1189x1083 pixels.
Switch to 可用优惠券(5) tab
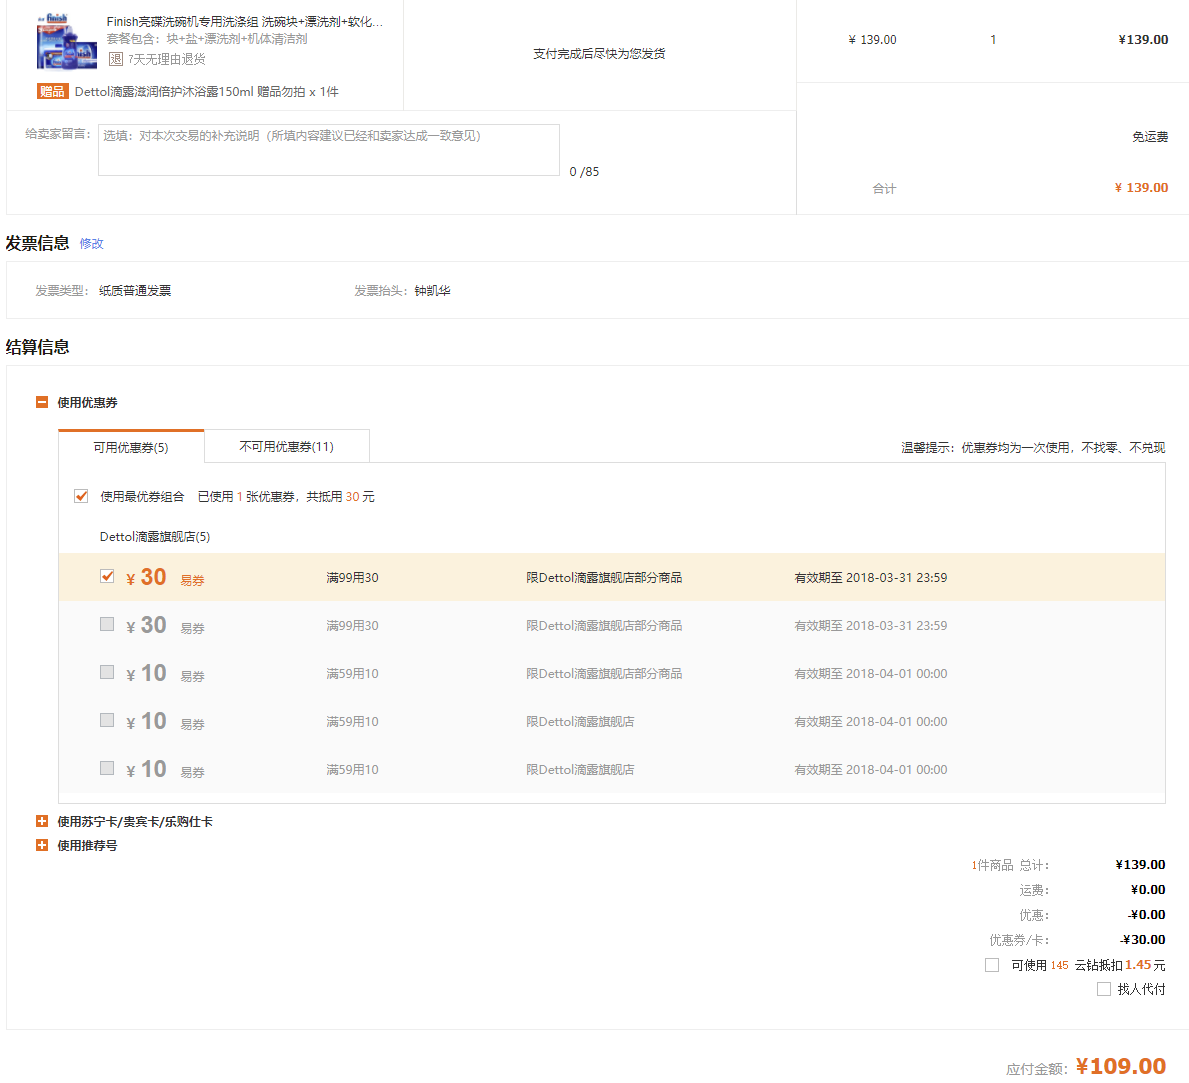131,447
